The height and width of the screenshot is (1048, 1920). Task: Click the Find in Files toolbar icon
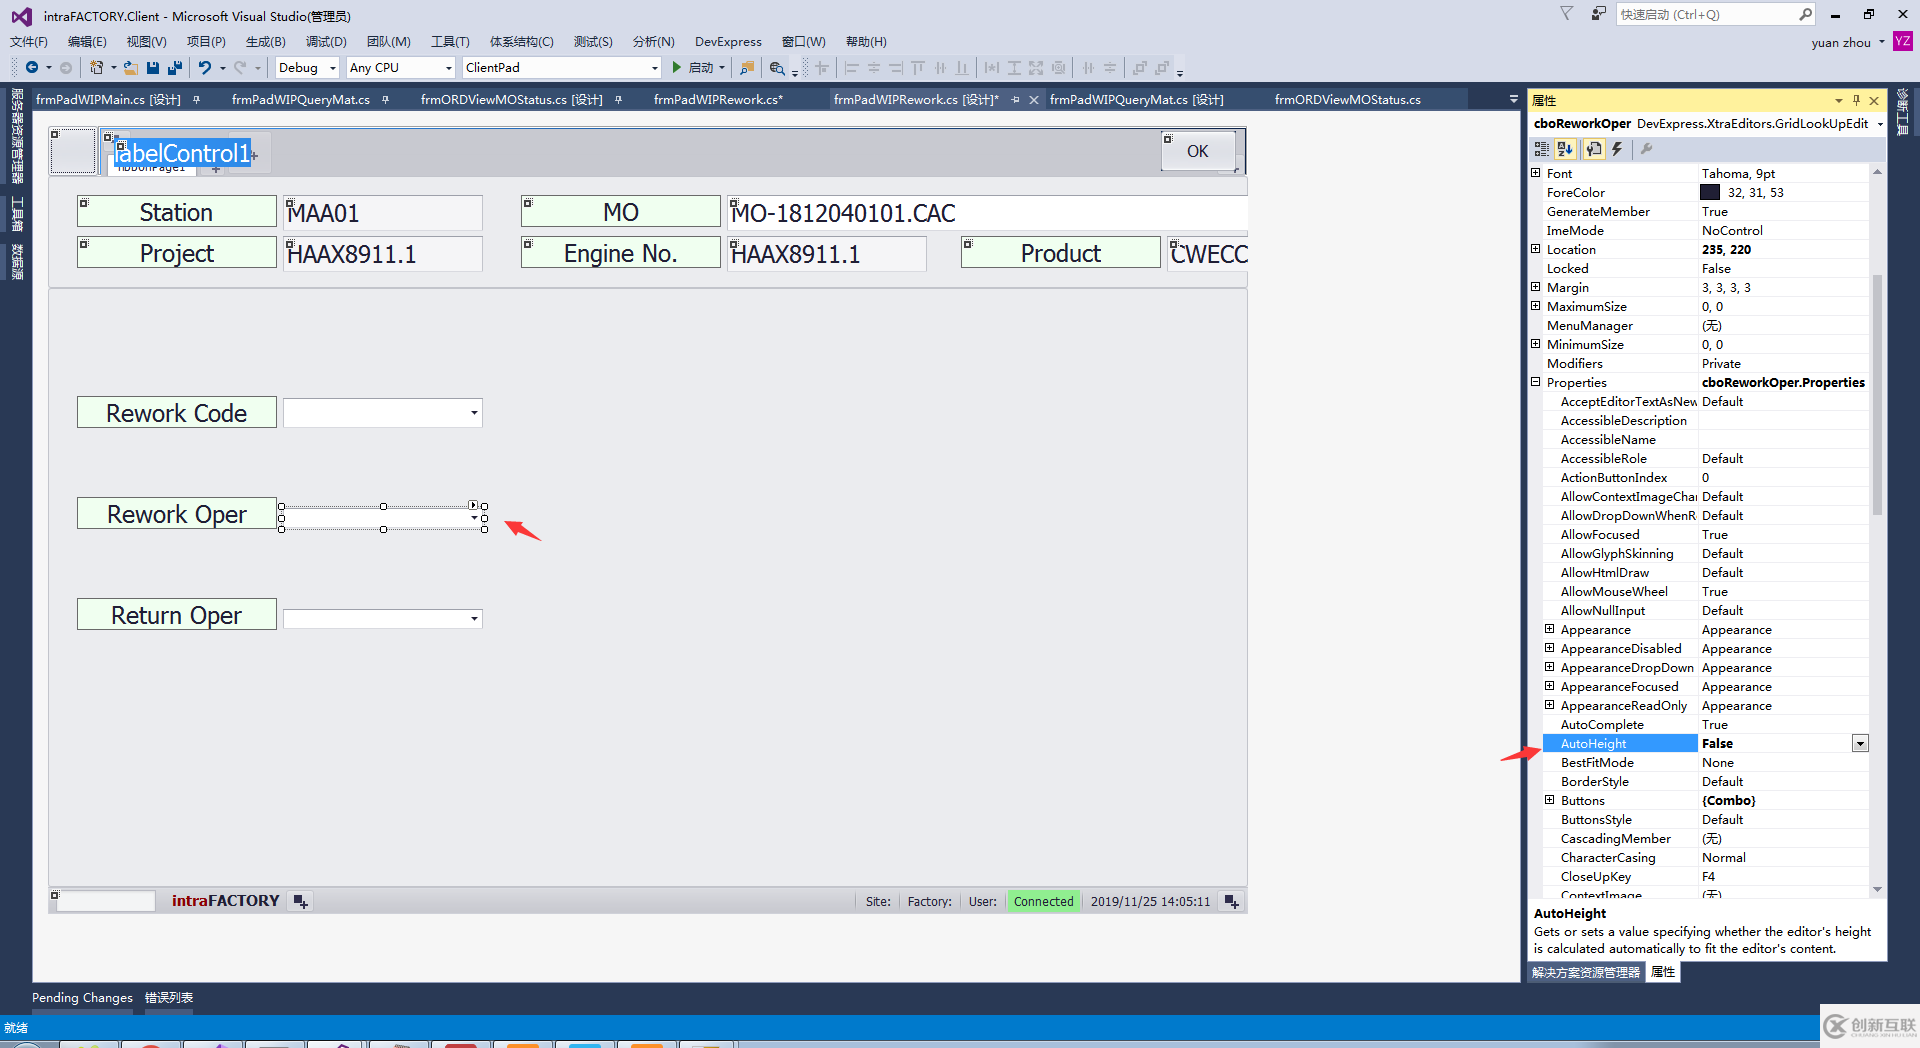[747, 68]
